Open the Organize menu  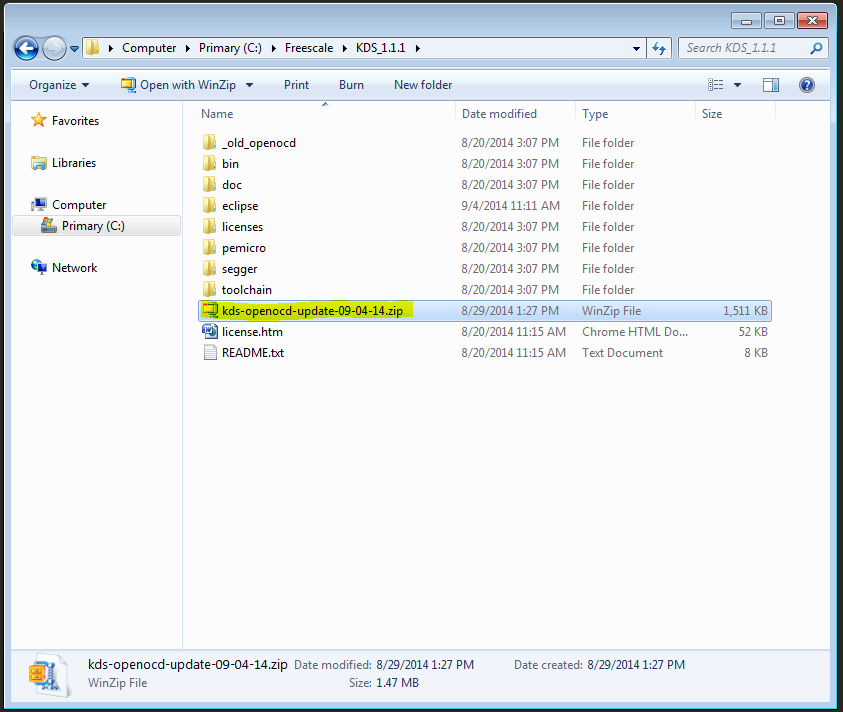(59, 85)
